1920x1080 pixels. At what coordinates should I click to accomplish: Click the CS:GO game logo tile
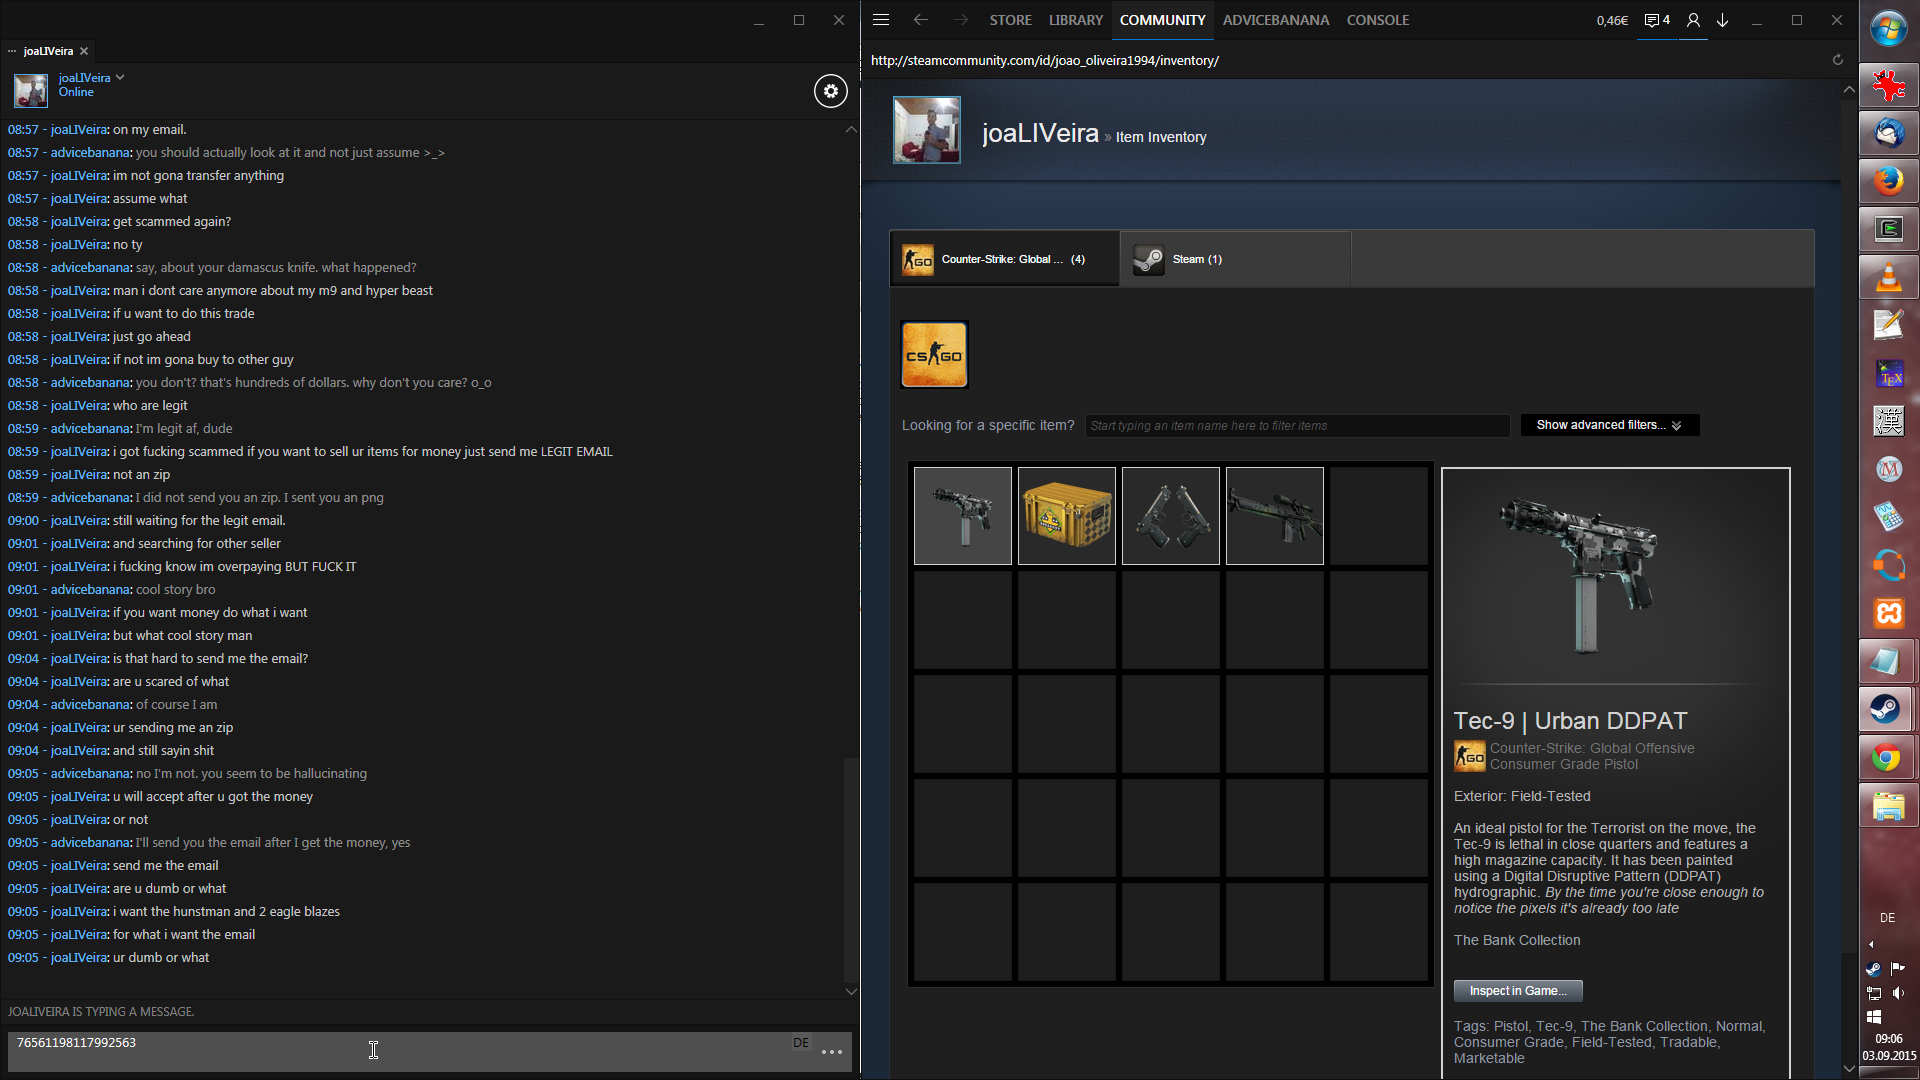[934, 354]
